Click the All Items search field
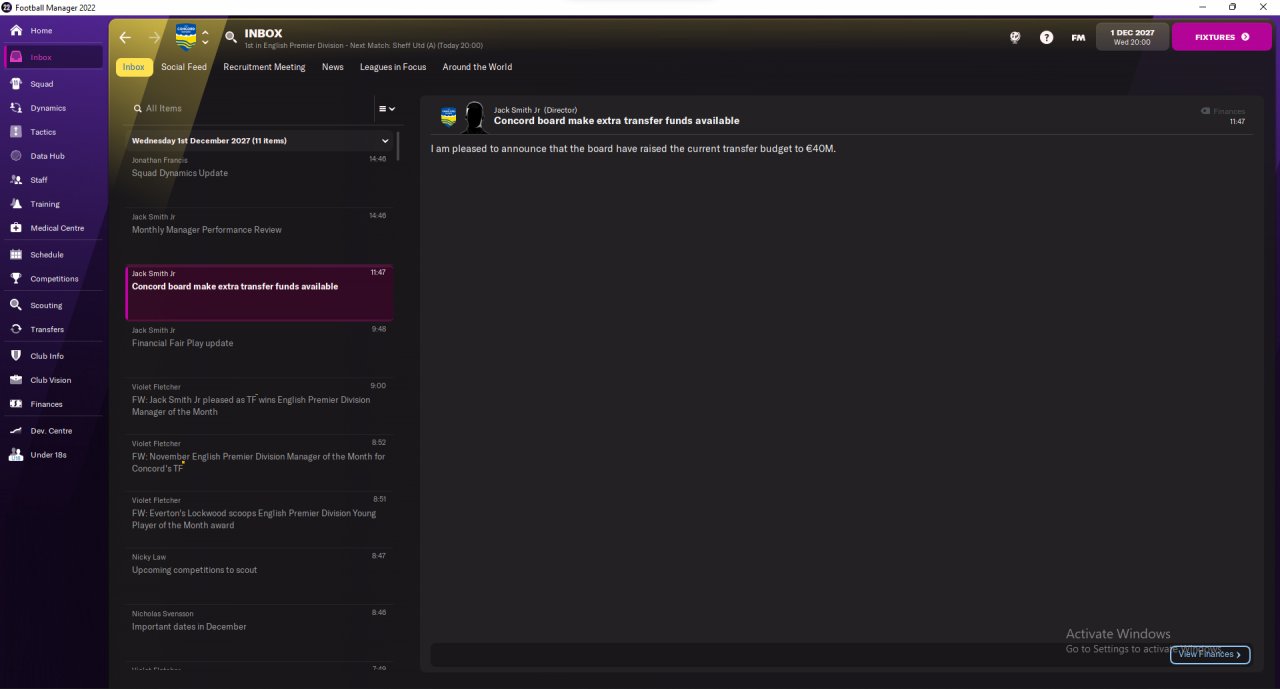The image size is (1280, 689). coord(246,108)
